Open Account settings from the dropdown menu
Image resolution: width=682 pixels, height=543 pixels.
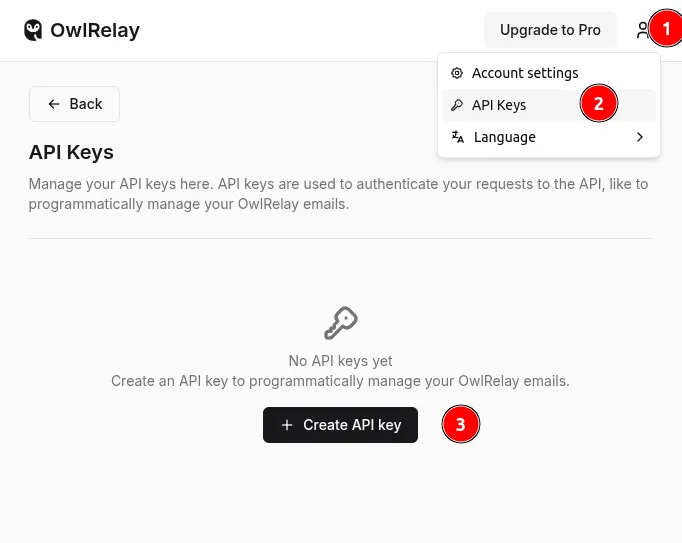[525, 73]
